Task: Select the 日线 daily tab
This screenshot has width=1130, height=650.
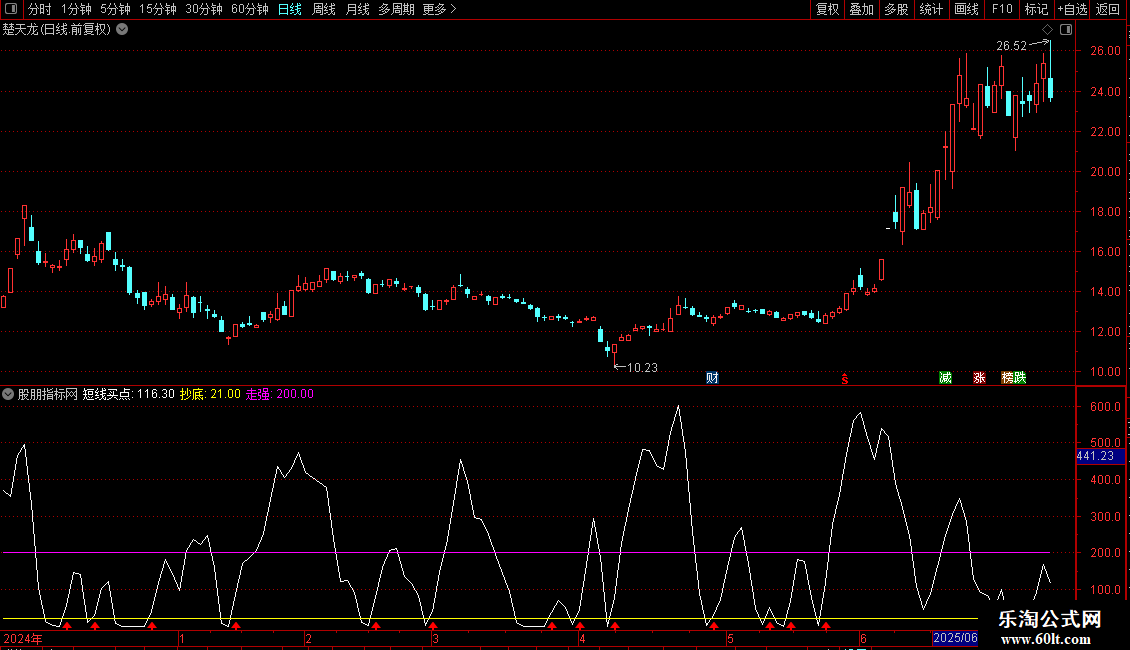Action: pyautogui.click(x=290, y=9)
